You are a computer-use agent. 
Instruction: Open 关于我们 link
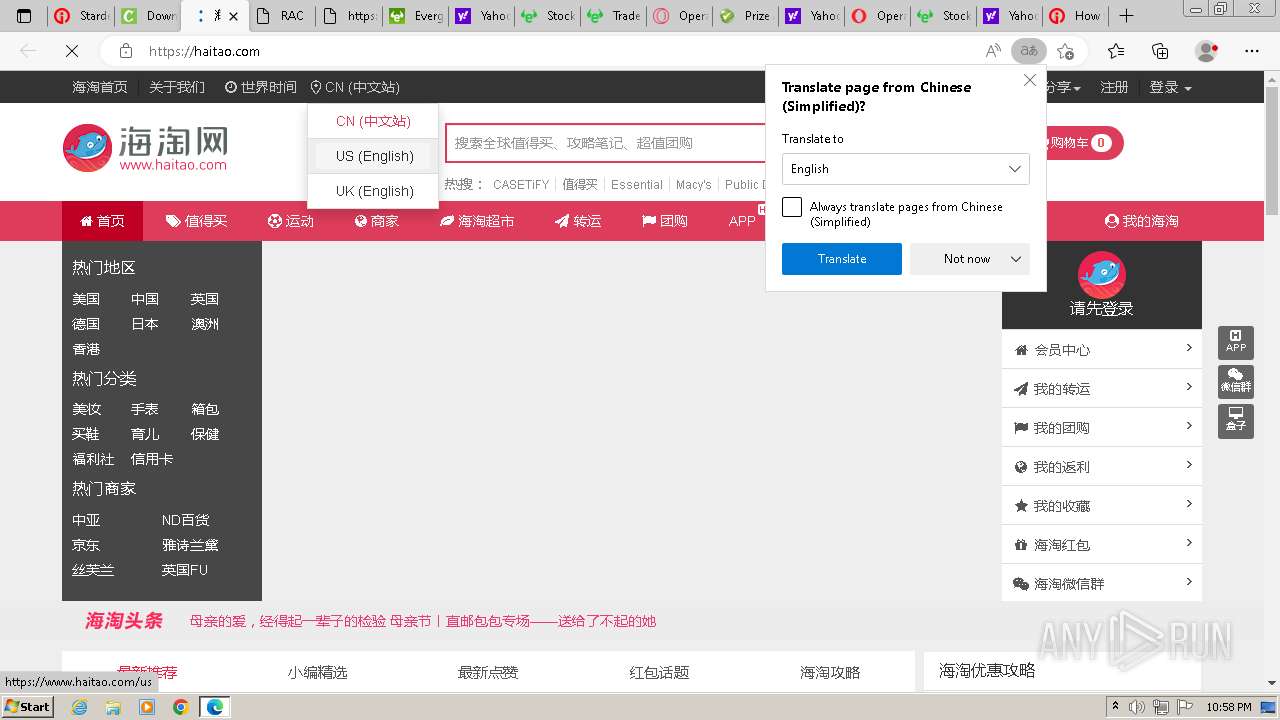[x=177, y=87]
